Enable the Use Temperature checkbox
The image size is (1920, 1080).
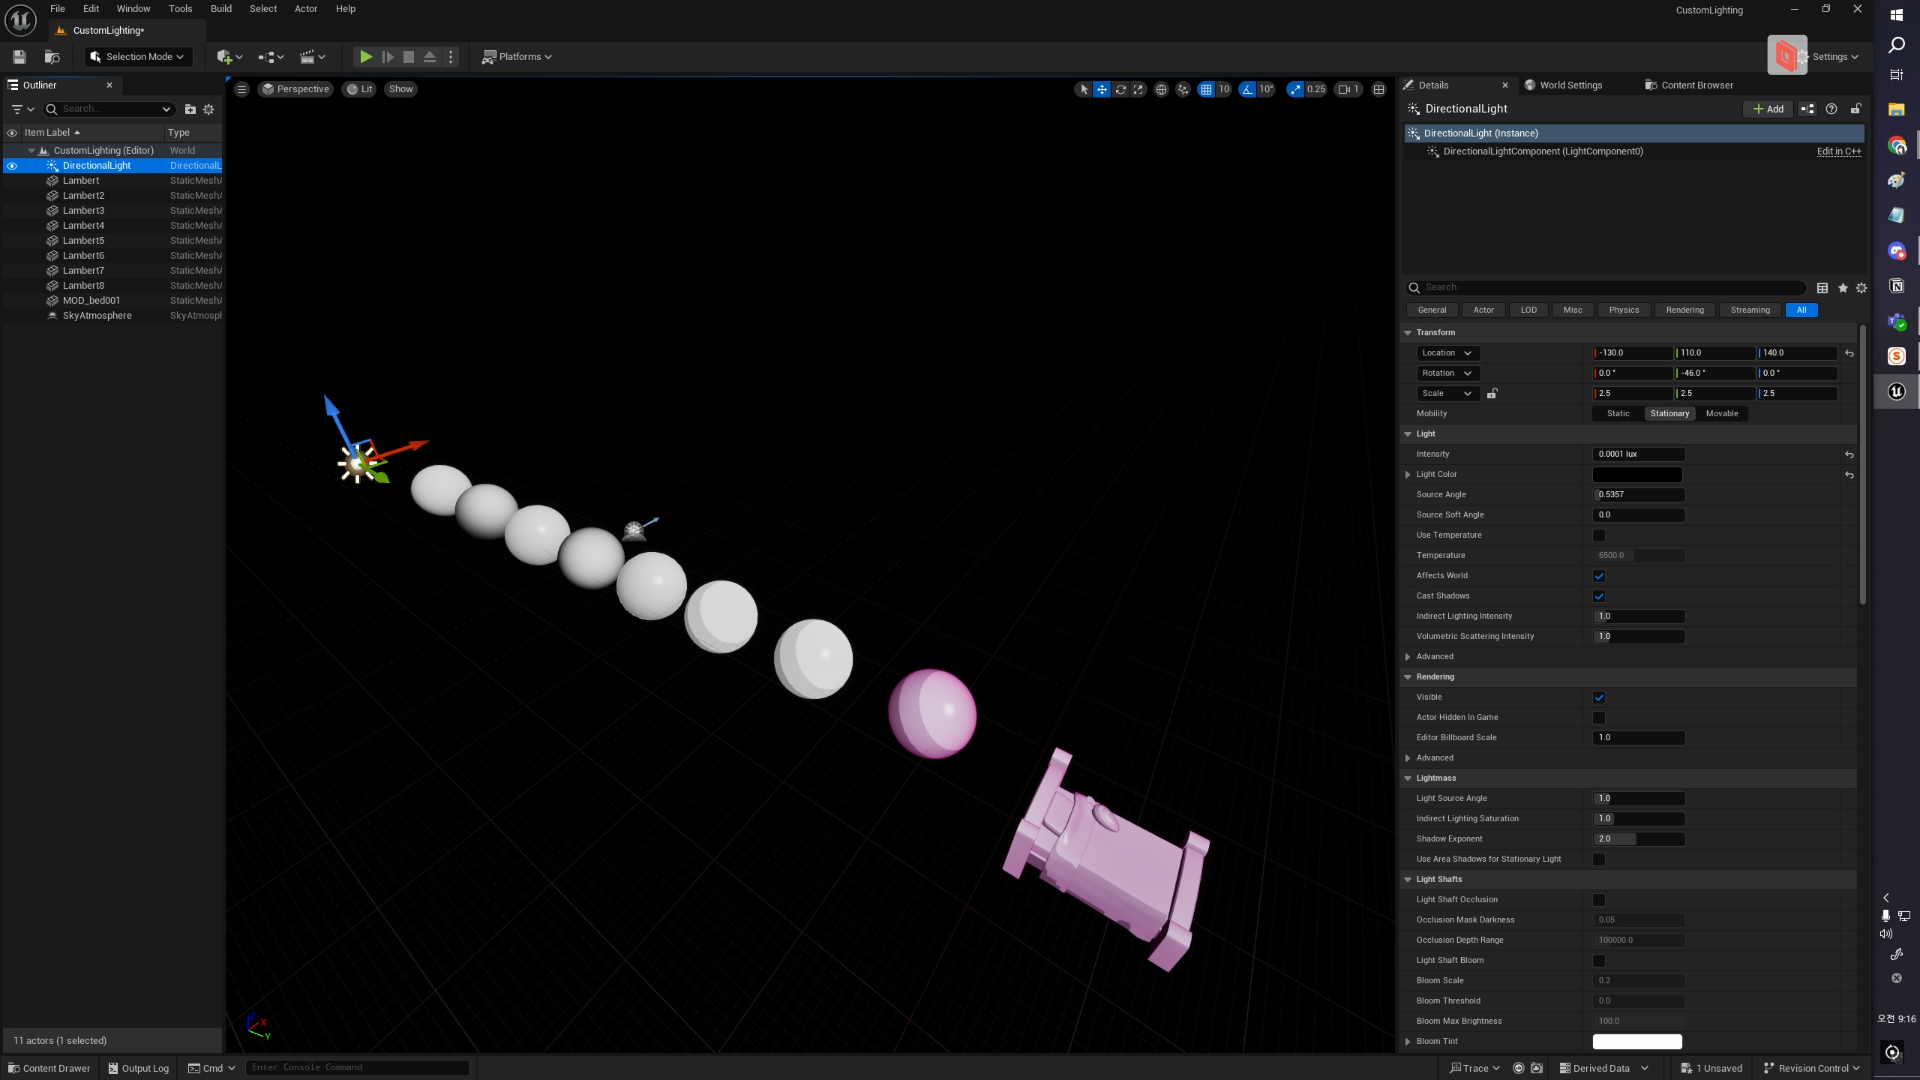tap(1598, 535)
